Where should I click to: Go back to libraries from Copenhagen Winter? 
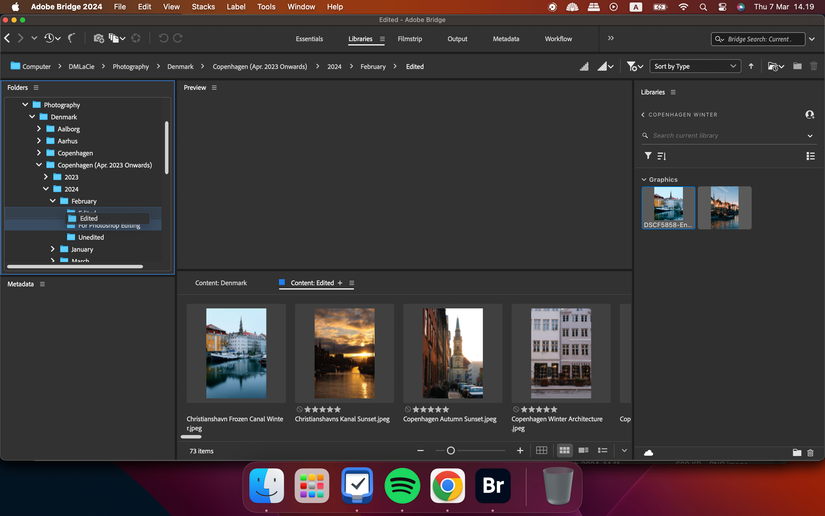pyautogui.click(x=643, y=115)
